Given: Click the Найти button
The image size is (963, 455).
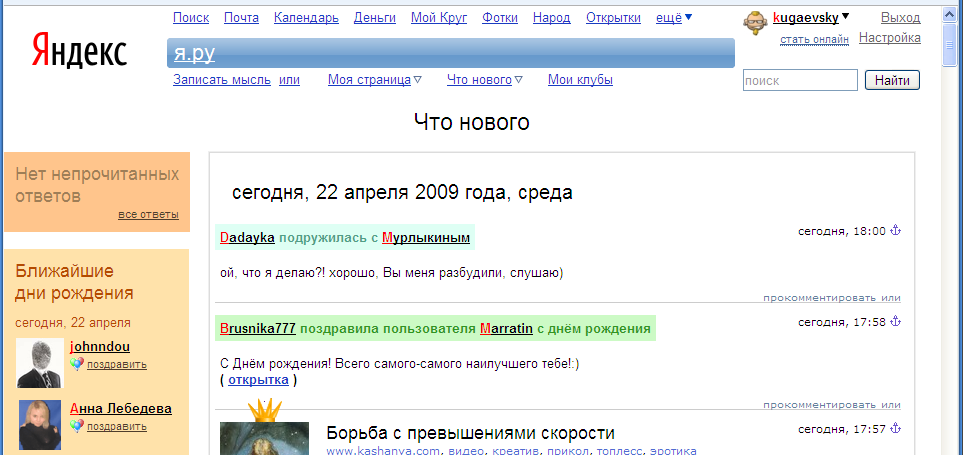Looking at the screenshot, I should (892, 80).
